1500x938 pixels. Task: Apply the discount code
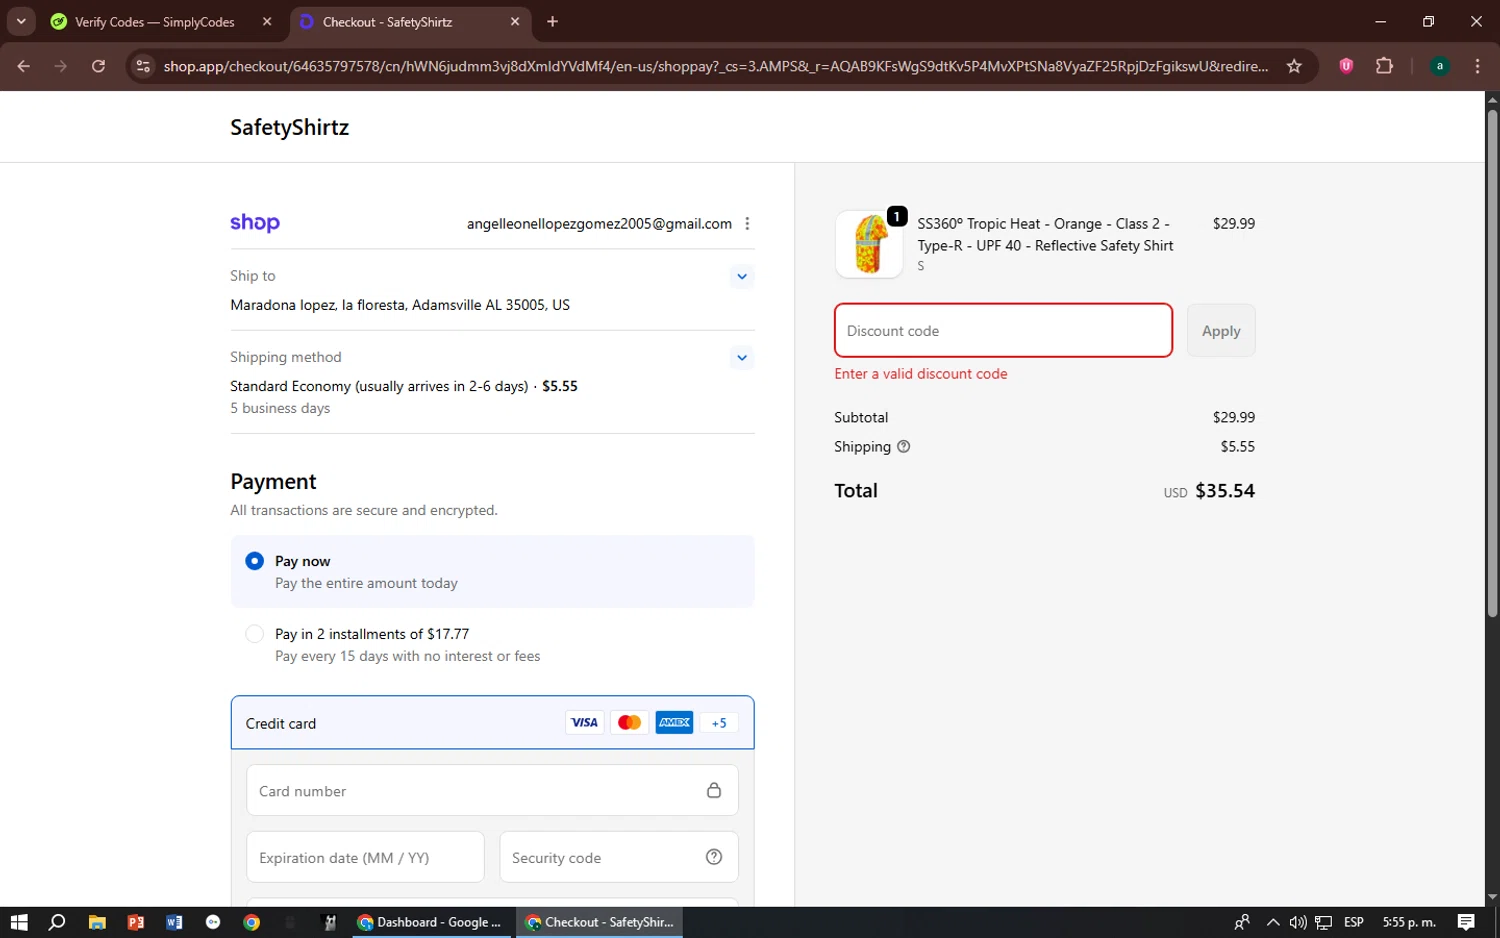click(1221, 330)
